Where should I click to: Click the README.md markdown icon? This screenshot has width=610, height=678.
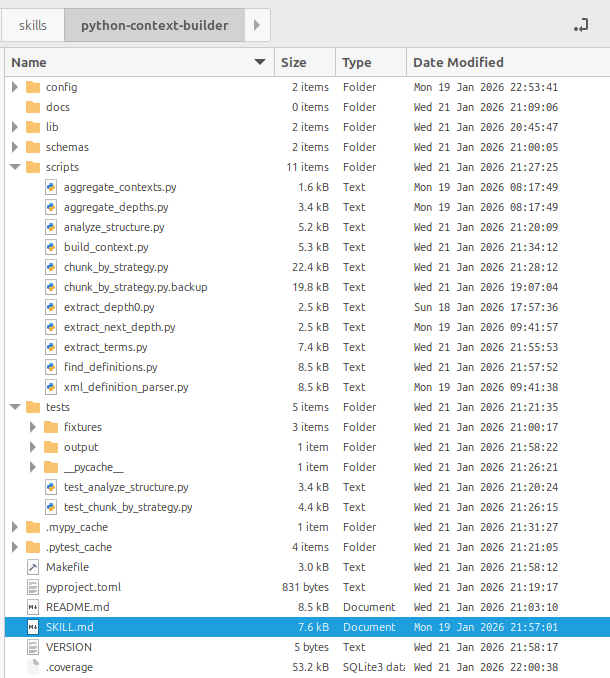coord(33,607)
